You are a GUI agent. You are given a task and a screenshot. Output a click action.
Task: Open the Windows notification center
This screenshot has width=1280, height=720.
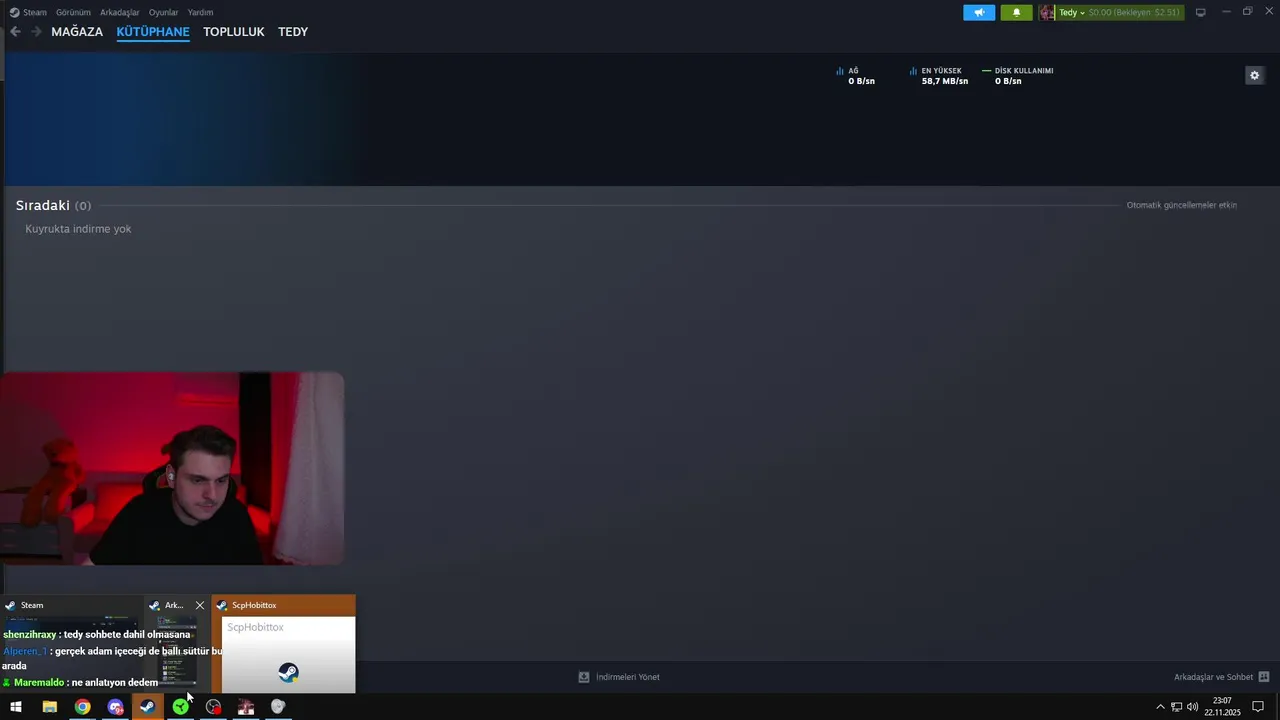(x=1258, y=707)
